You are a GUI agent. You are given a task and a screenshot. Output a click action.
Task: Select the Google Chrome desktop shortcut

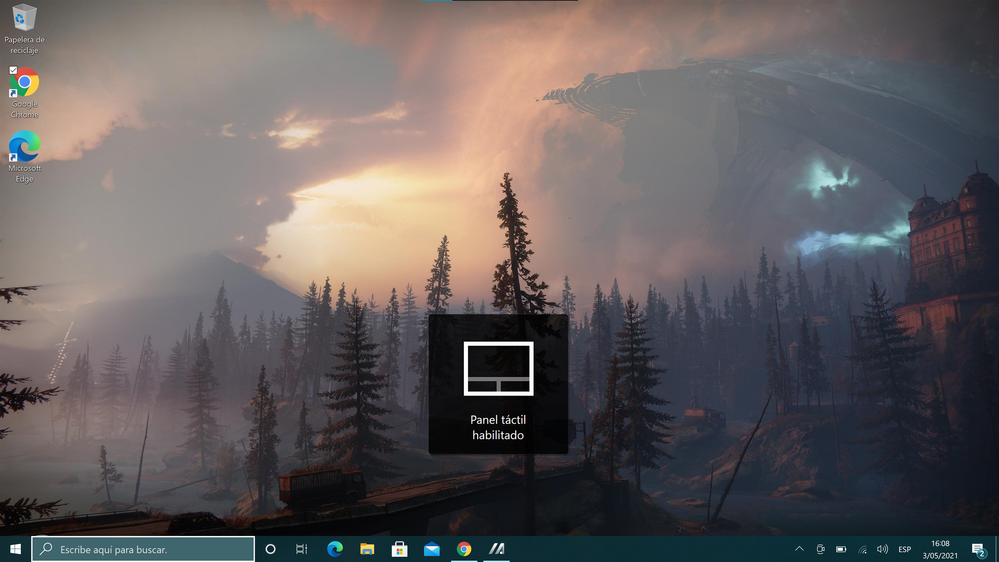point(24,92)
